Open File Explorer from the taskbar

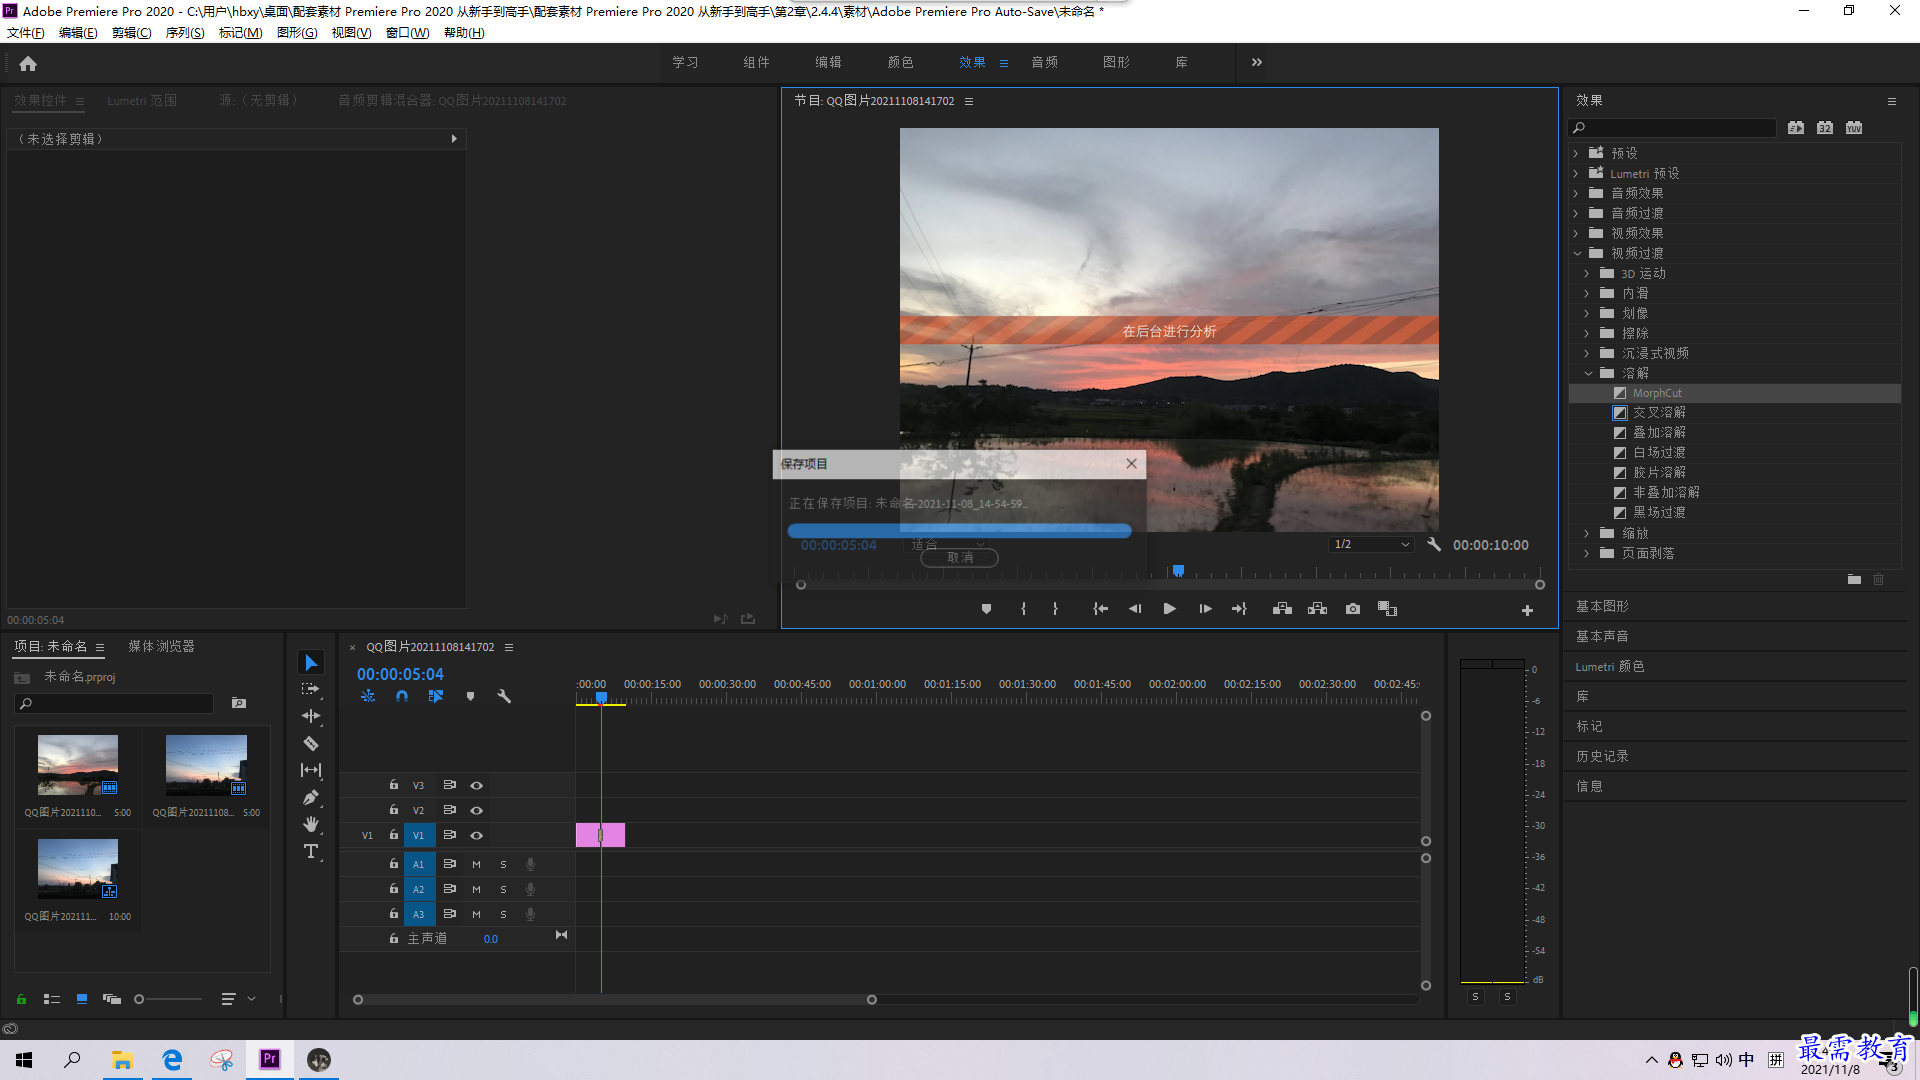(122, 1060)
